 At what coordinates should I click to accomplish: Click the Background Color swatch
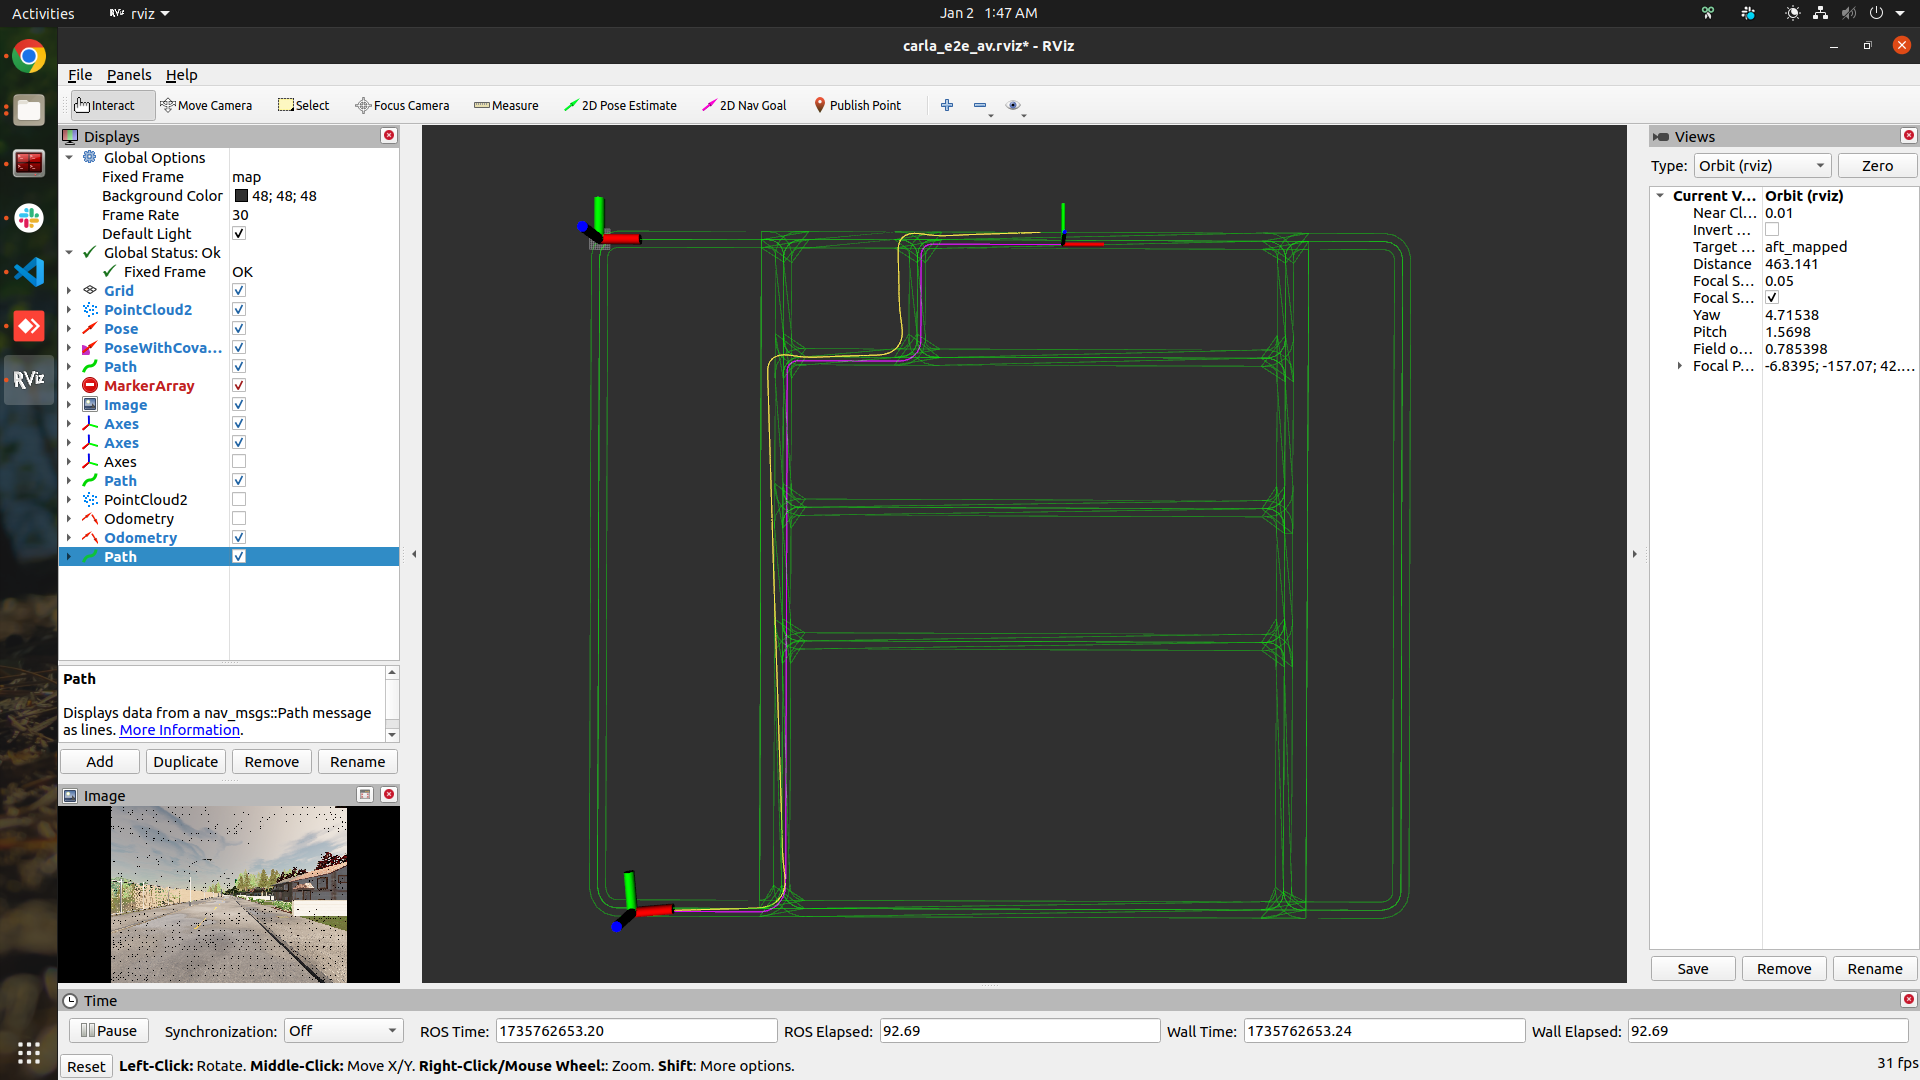point(241,196)
